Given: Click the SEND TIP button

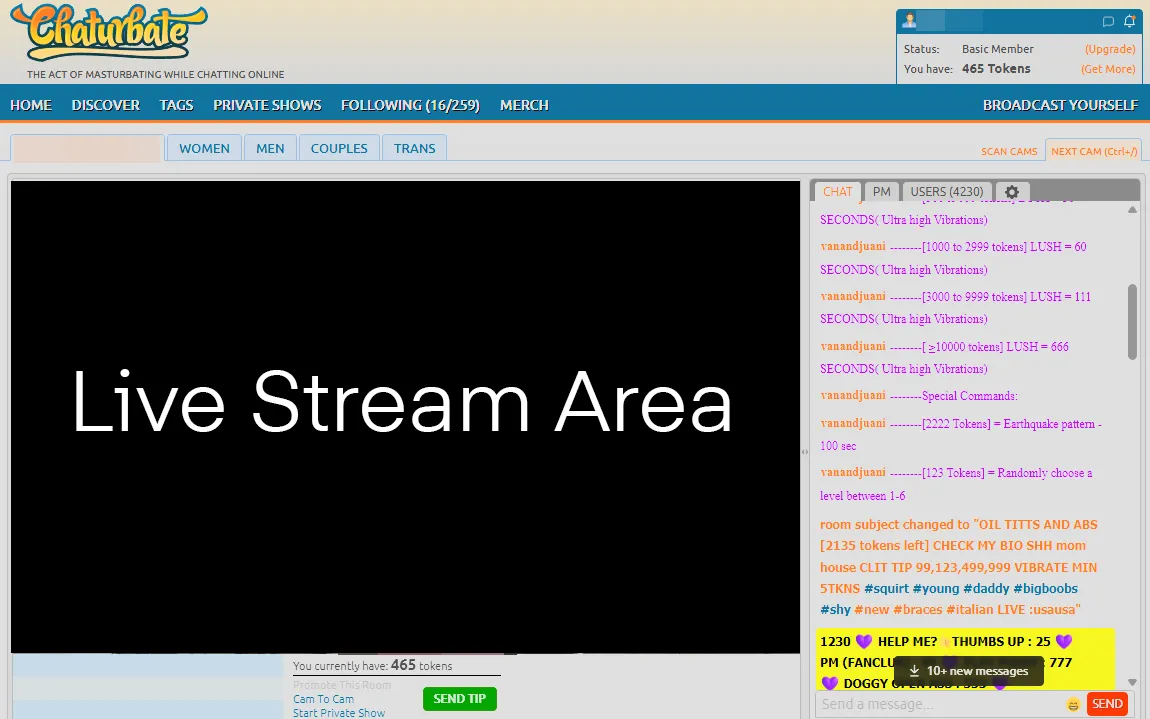Looking at the screenshot, I should [459, 699].
